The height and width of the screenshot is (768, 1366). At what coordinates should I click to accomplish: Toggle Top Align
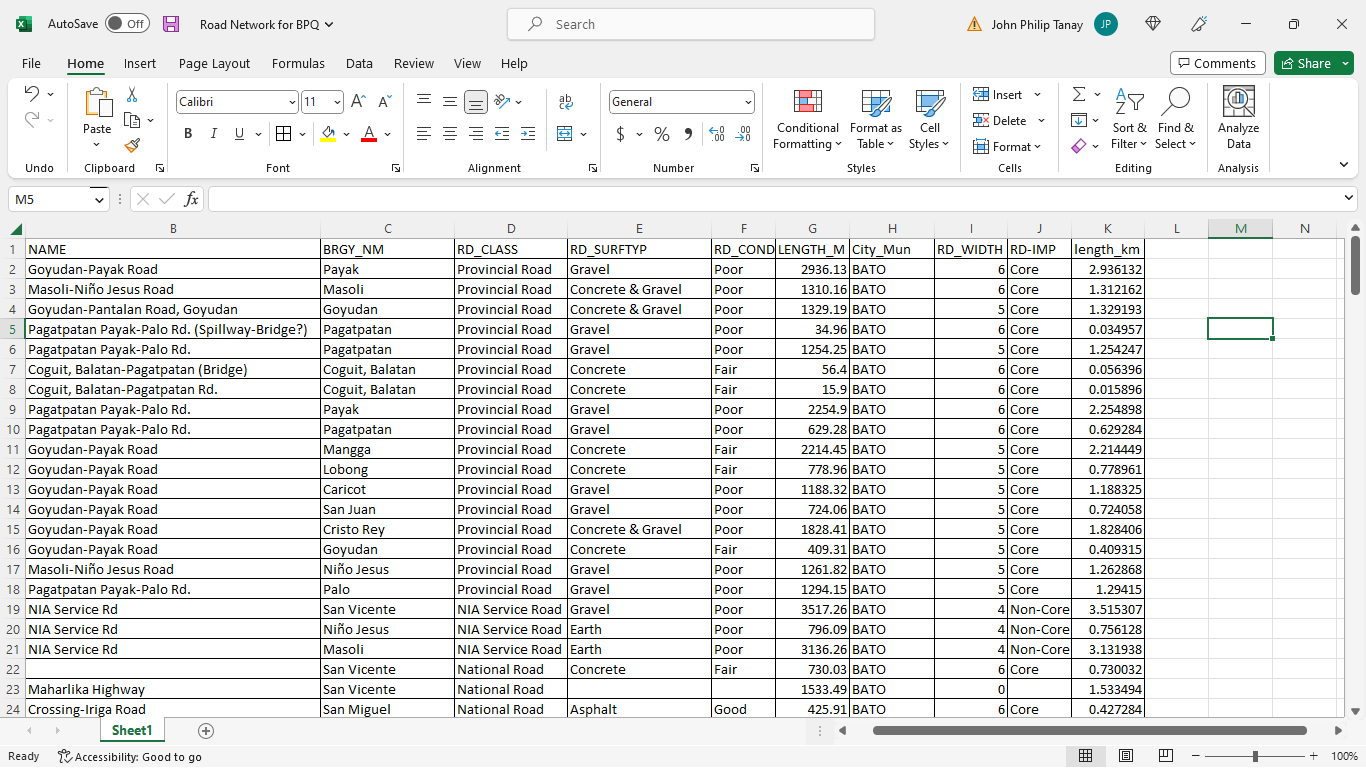(x=424, y=101)
